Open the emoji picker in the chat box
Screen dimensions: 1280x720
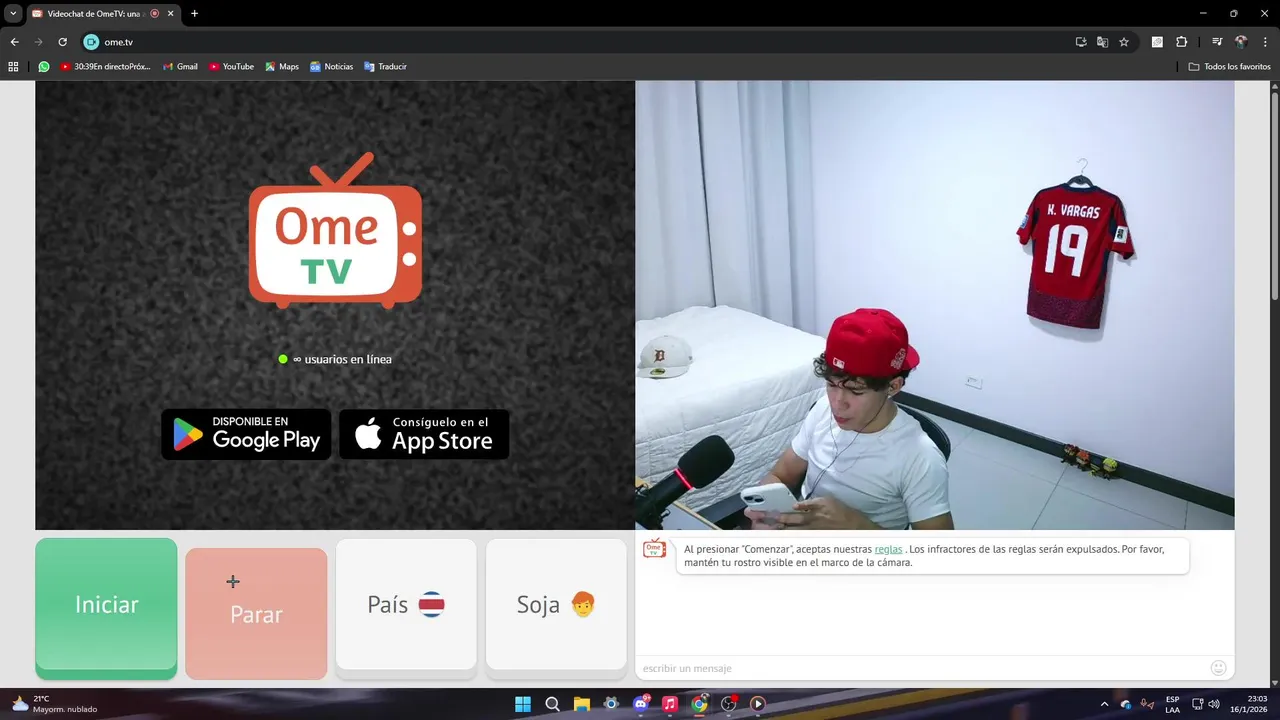pos(1218,668)
